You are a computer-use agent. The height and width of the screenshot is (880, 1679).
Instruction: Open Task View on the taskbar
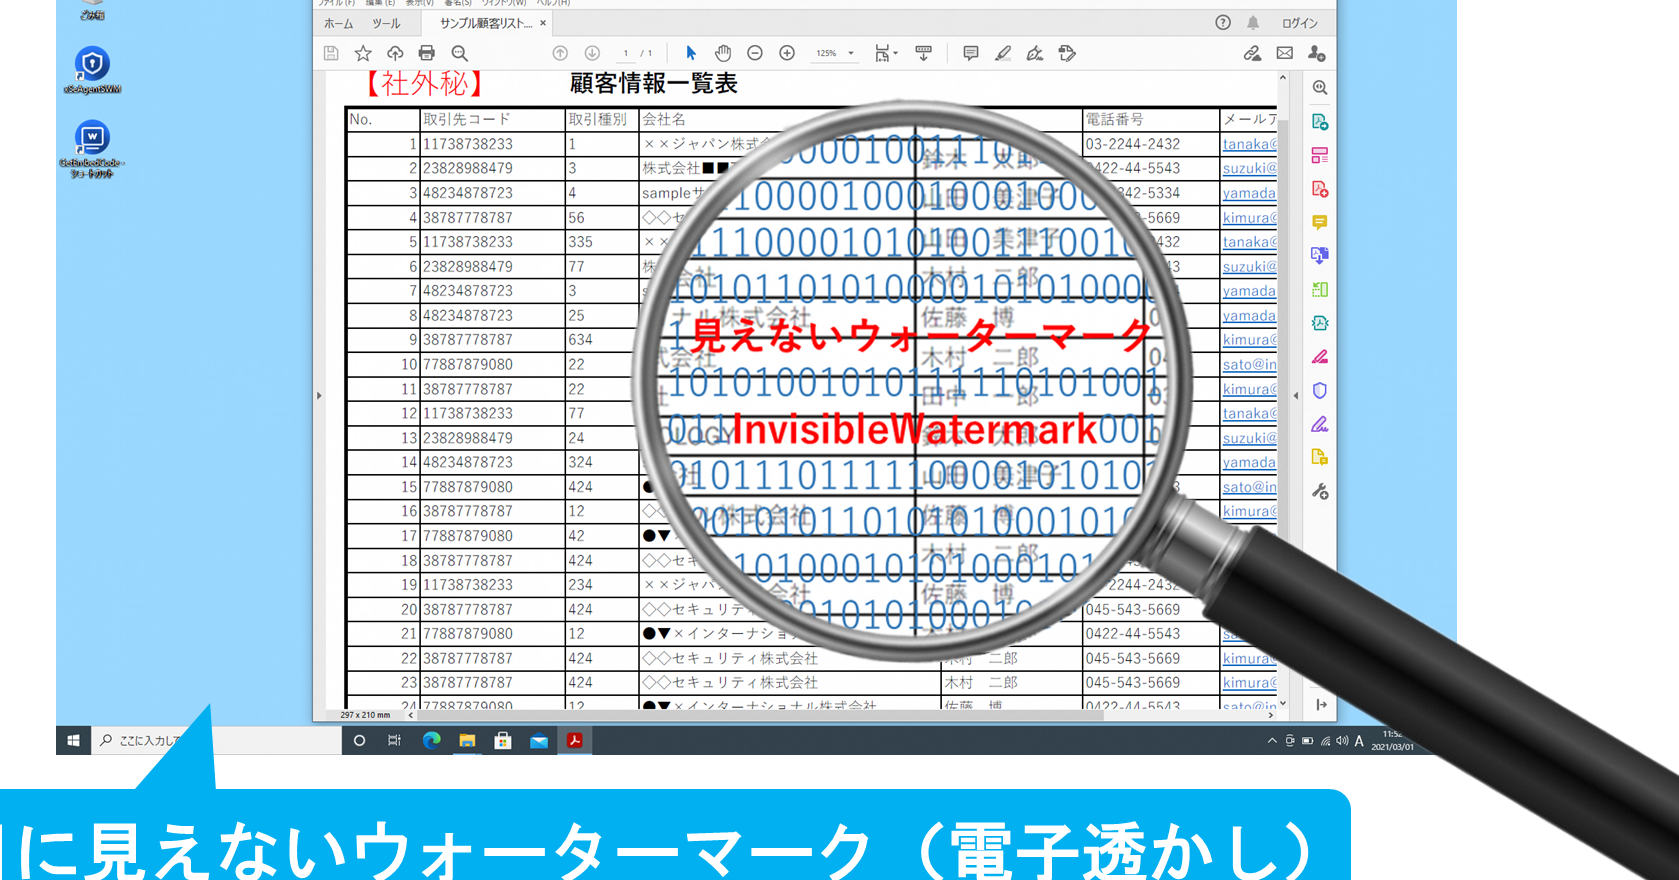tap(395, 741)
